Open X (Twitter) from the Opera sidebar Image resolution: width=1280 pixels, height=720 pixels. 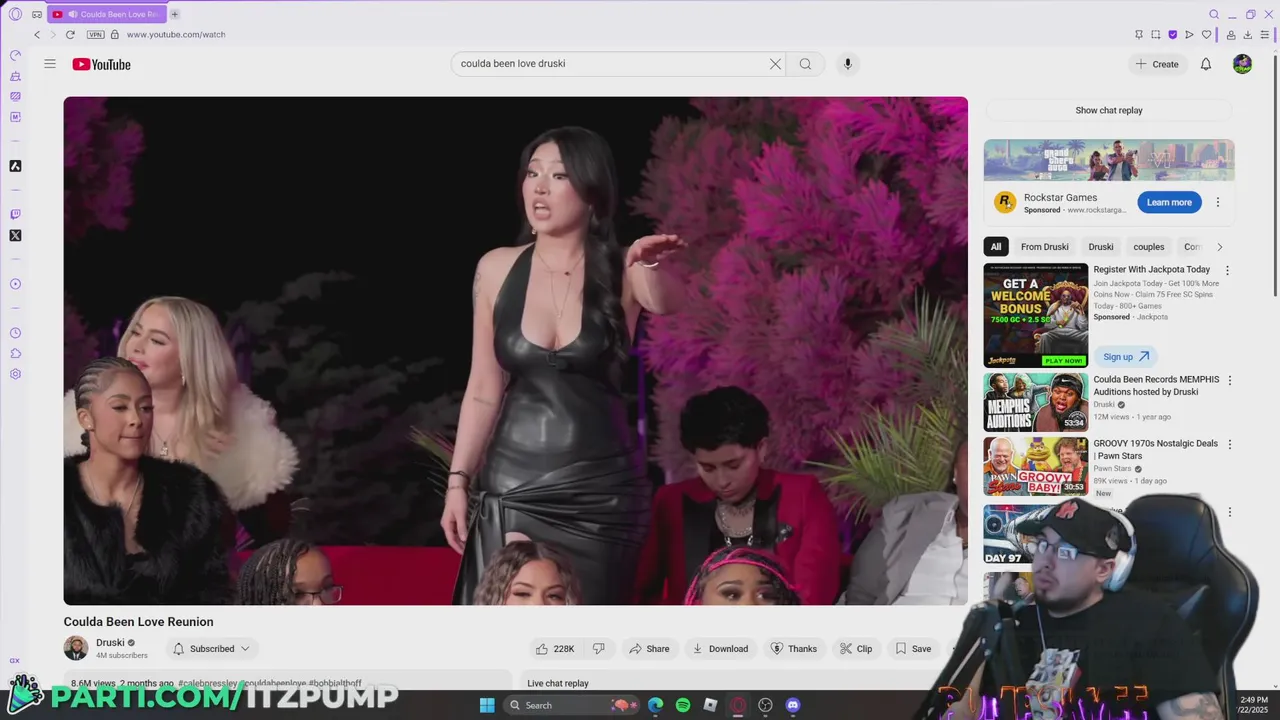[15, 236]
